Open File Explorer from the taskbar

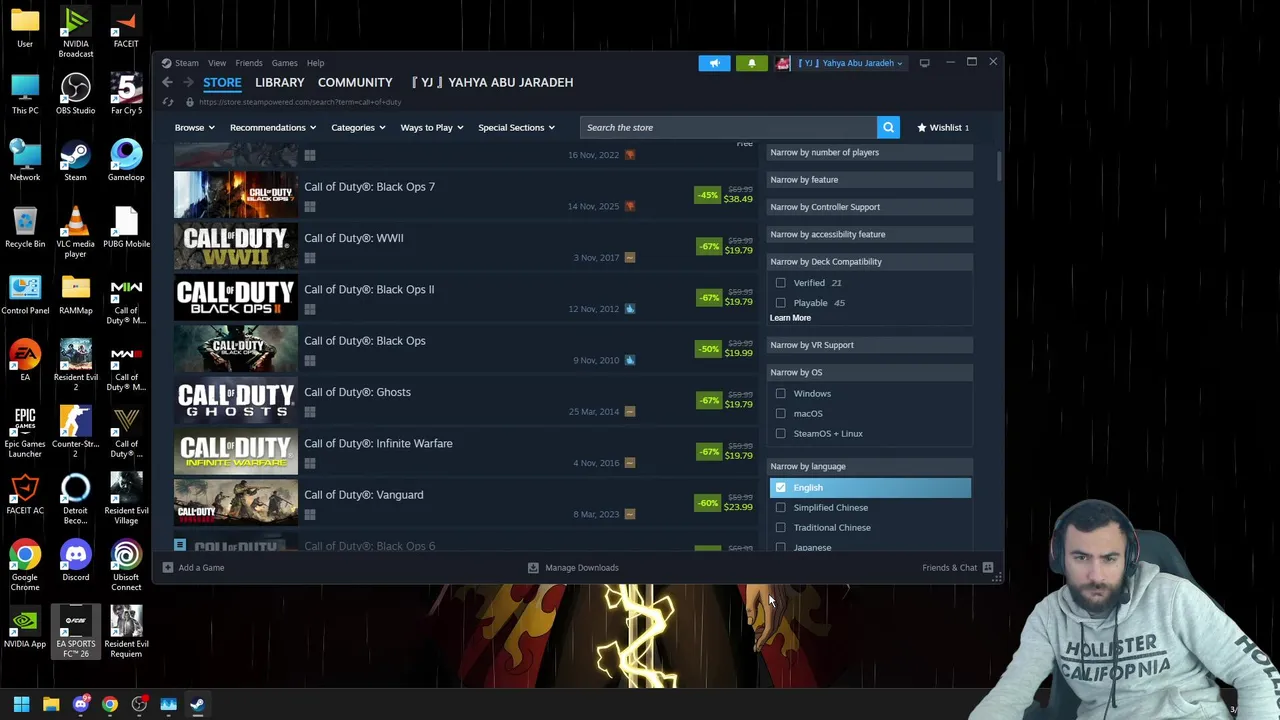click(51, 704)
